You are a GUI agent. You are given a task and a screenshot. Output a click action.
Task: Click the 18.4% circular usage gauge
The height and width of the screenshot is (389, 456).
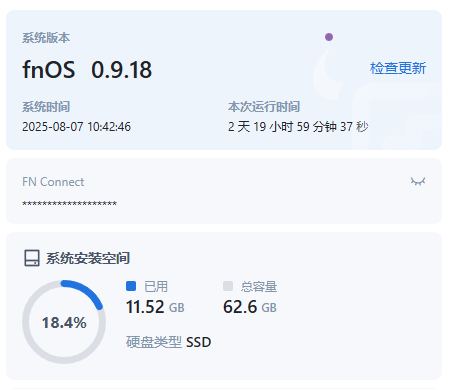click(x=64, y=322)
